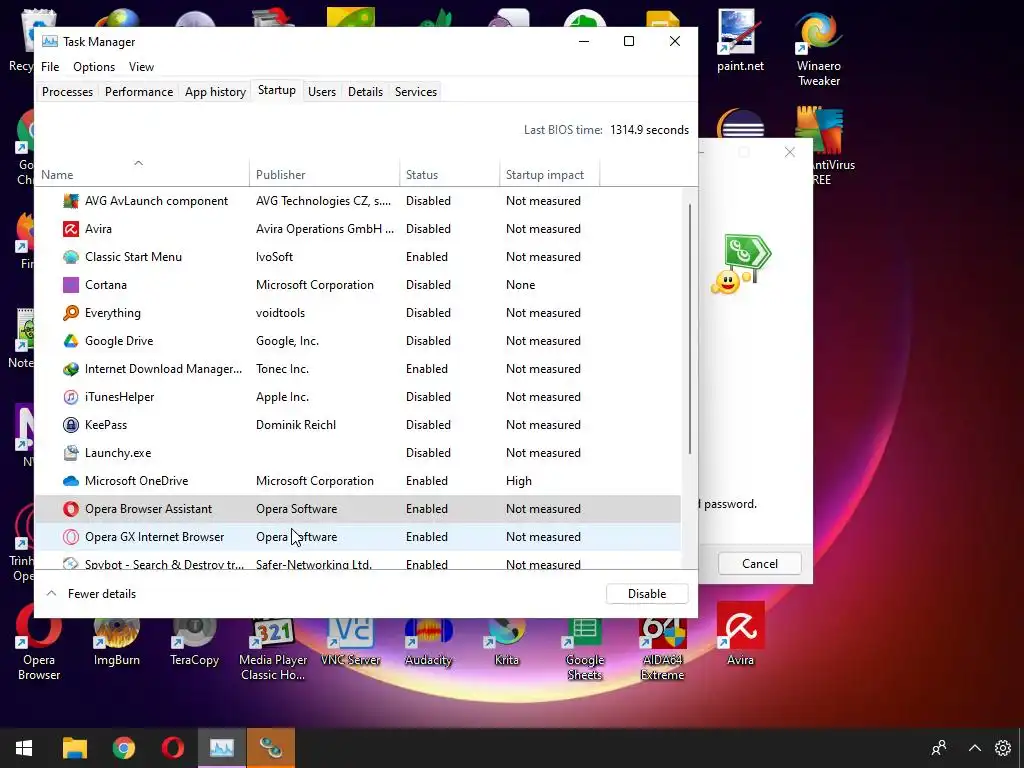Click the people icon in system tray
Viewport: 1024px width, 768px height.
939,748
